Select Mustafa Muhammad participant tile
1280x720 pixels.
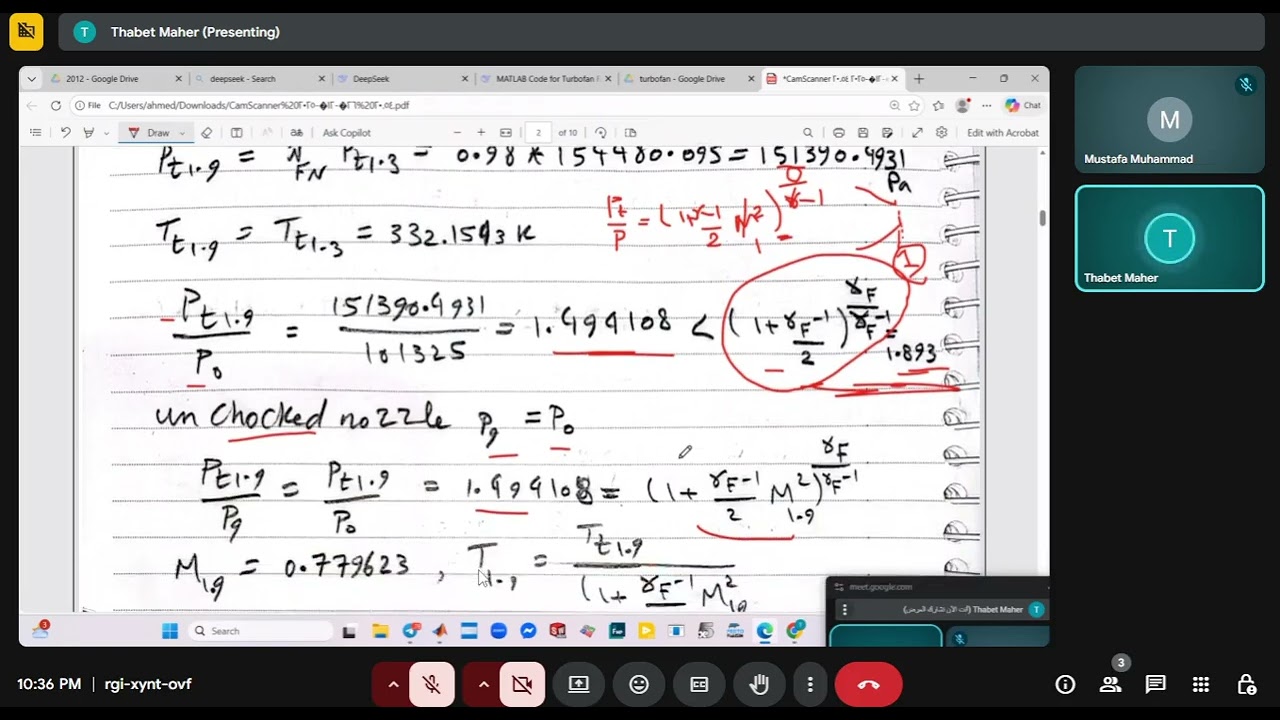point(1169,120)
